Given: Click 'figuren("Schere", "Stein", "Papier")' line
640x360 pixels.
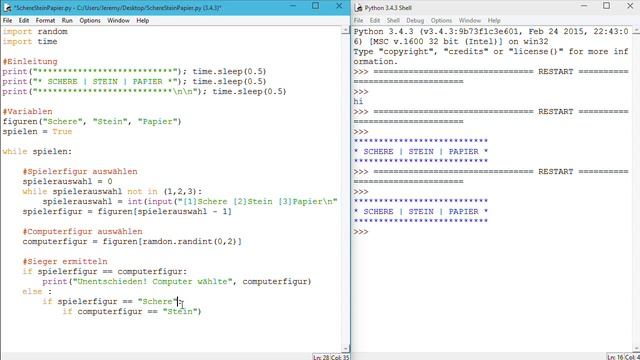Looking at the screenshot, I should 92,122.
